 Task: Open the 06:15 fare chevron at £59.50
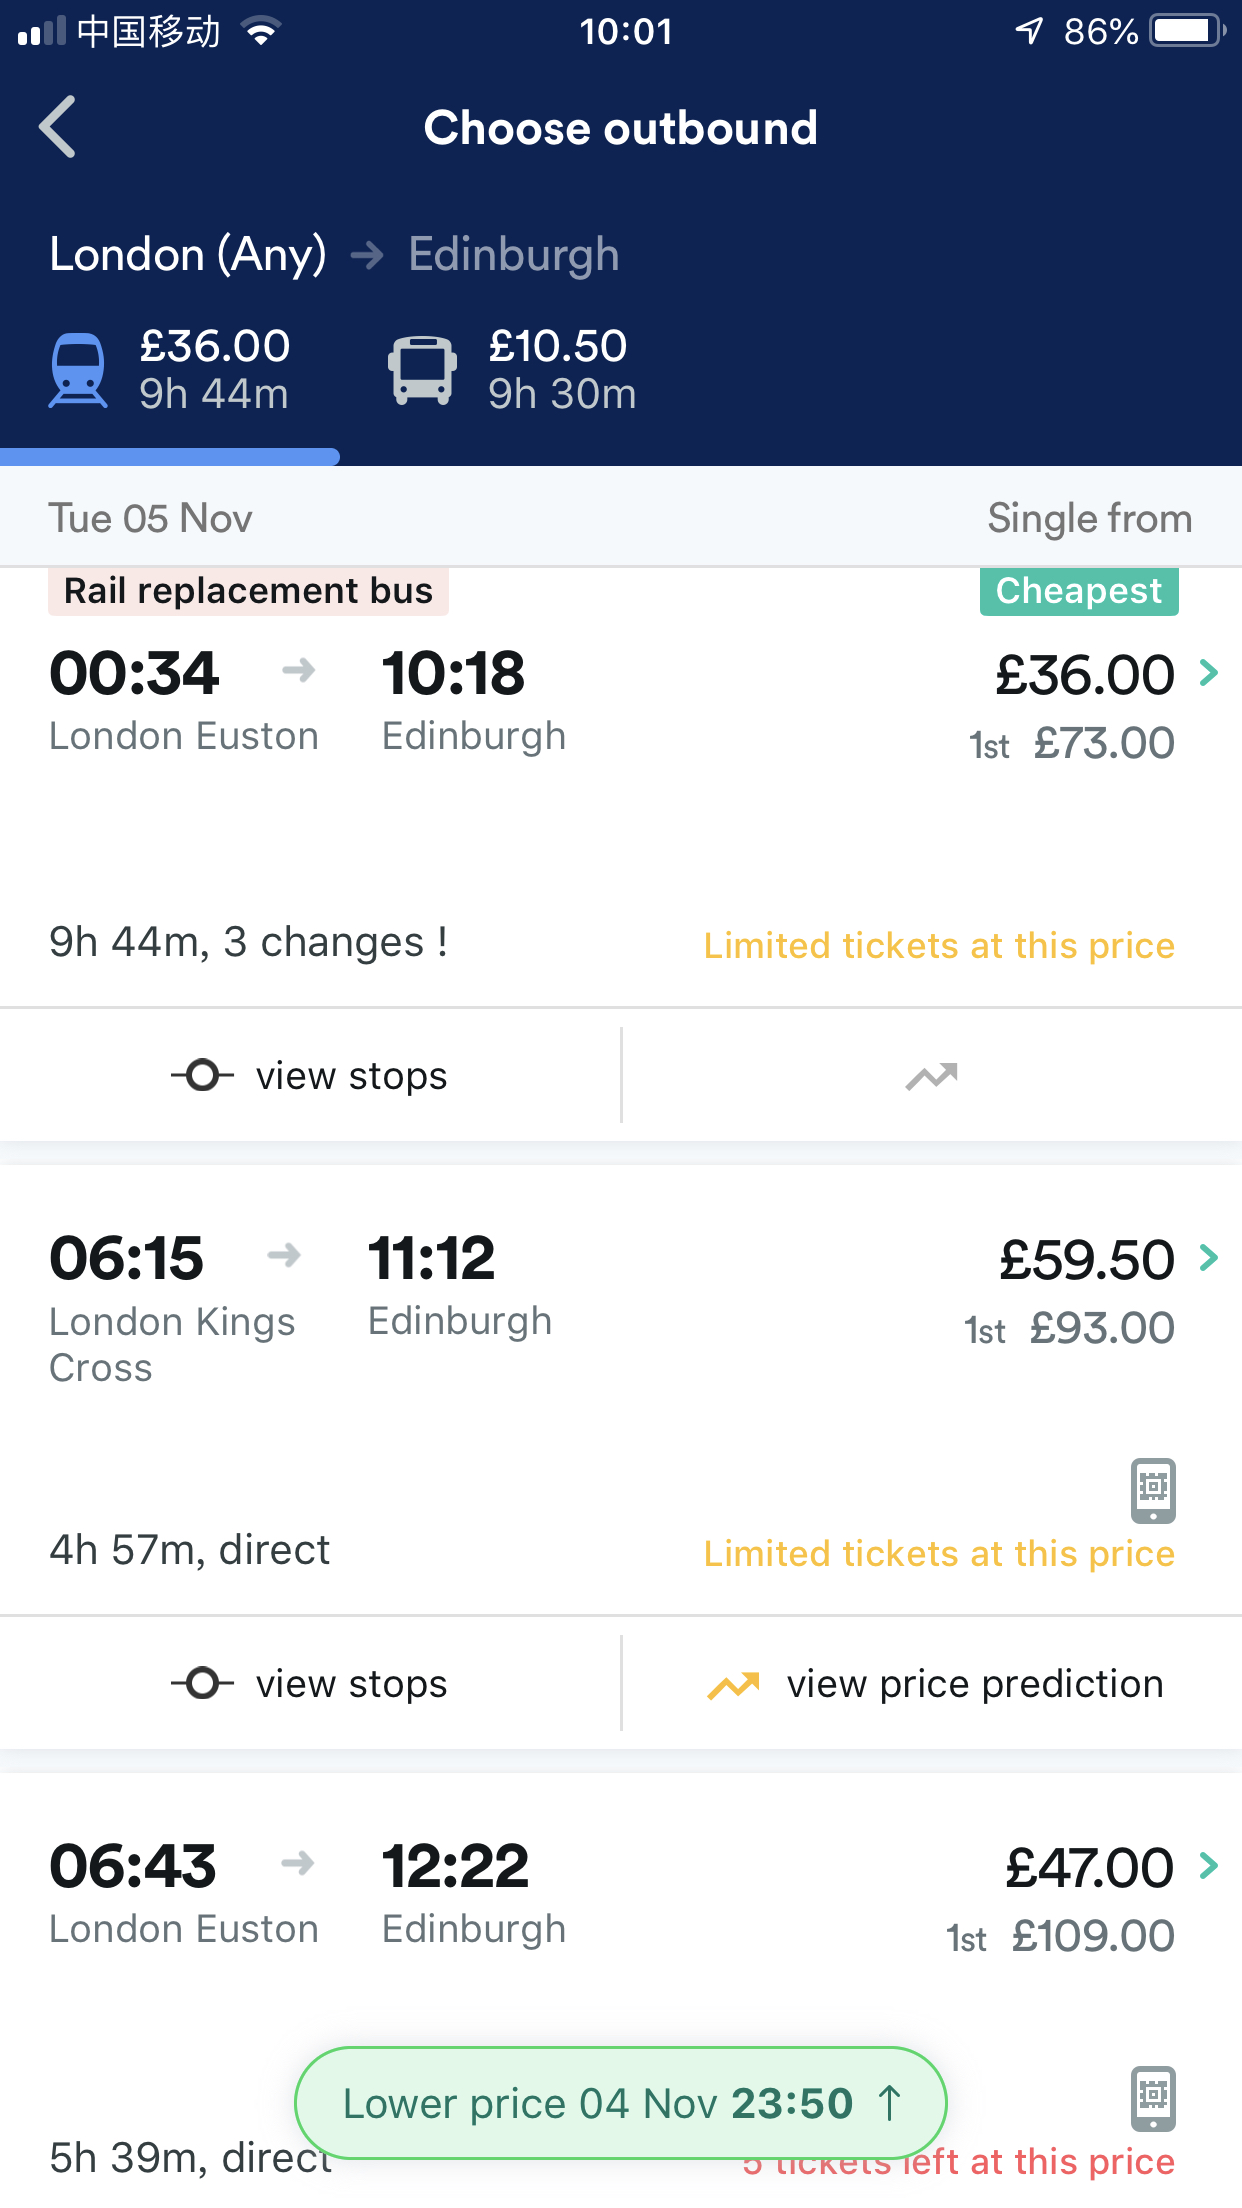(1208, 1257)
